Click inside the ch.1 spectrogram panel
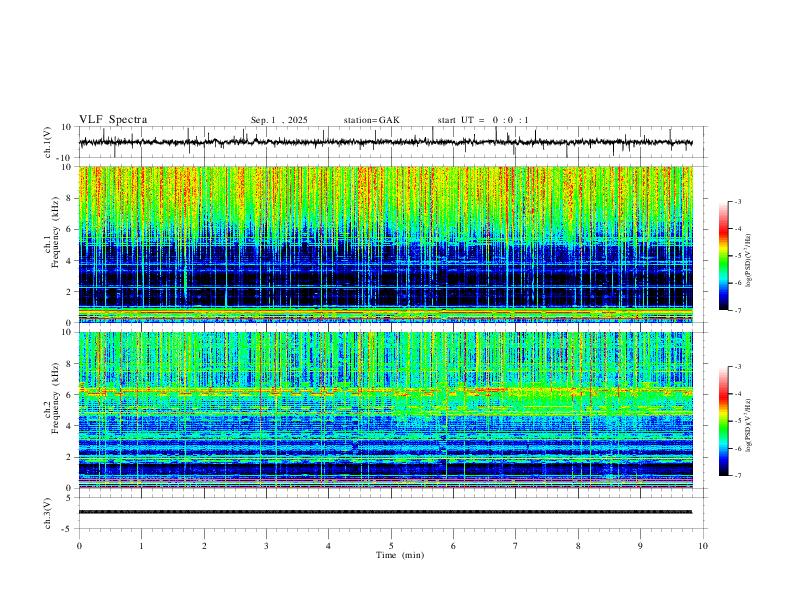This screenshot has height=612, width=792. tap(385, 244)
